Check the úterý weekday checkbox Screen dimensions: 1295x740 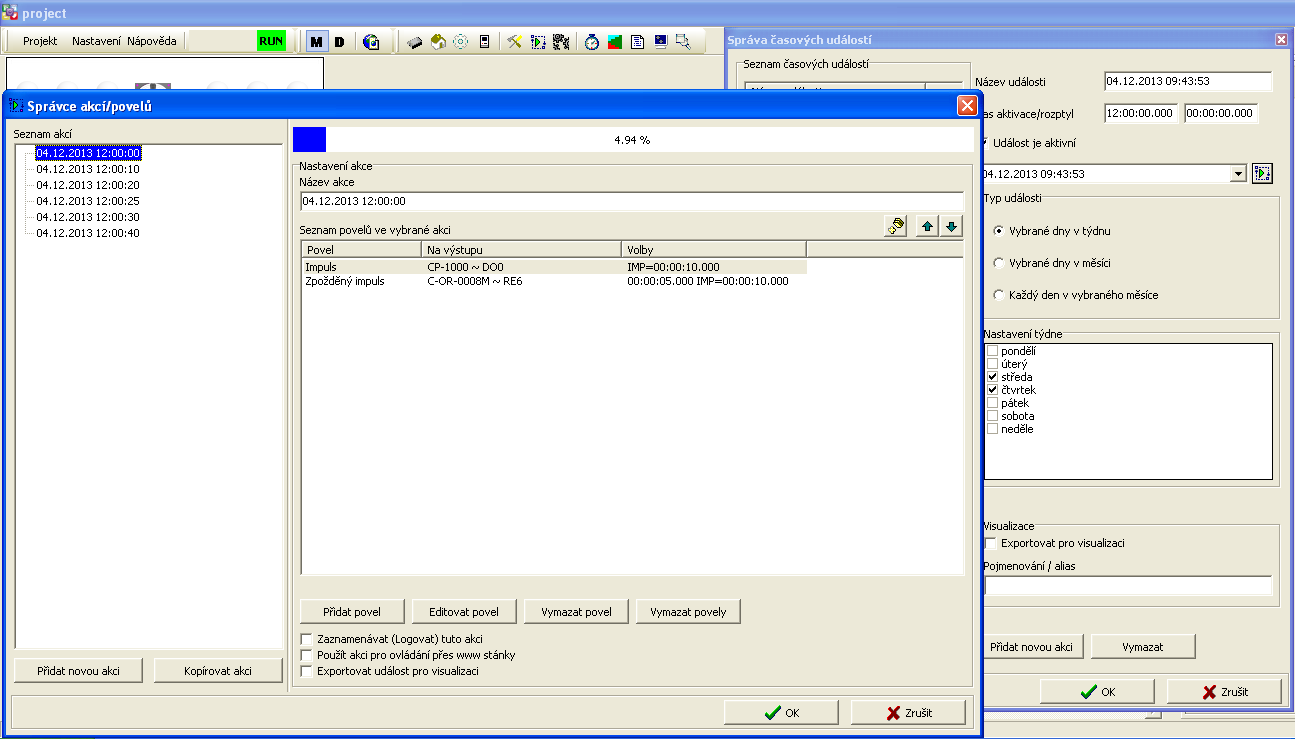(992, 364)
